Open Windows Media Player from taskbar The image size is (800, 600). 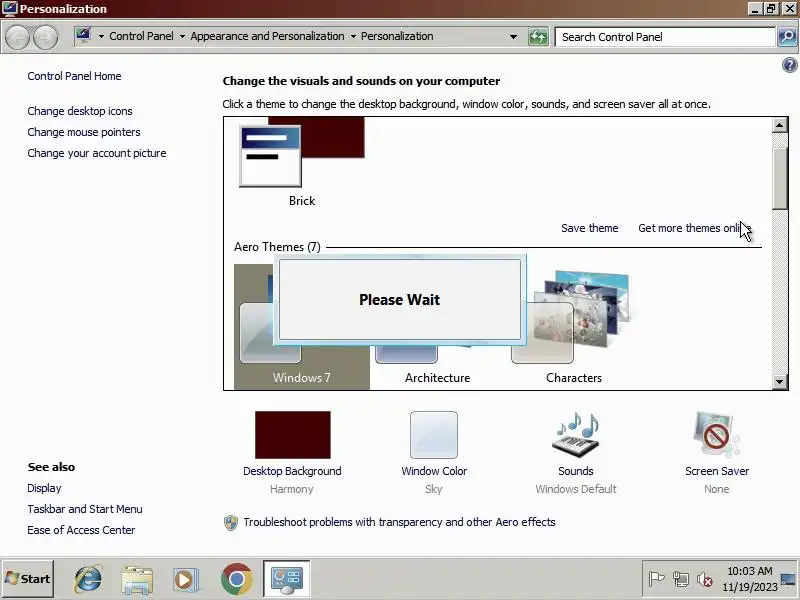coord(186,580)
